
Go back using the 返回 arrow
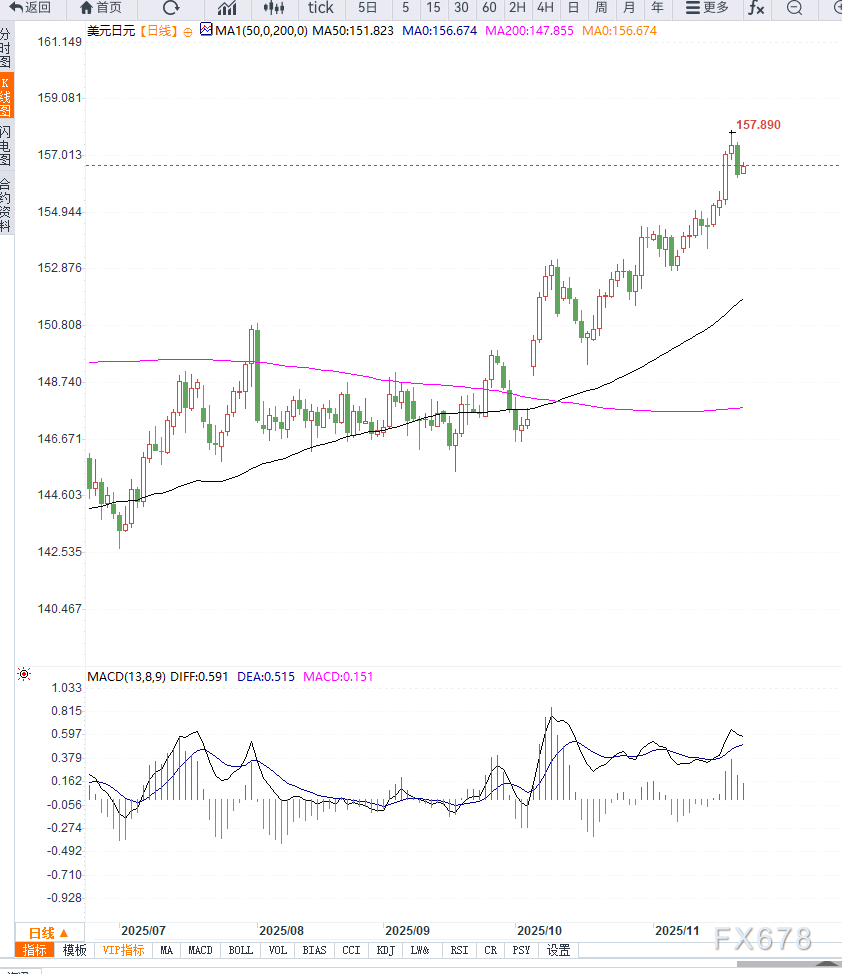click(30, 8)
